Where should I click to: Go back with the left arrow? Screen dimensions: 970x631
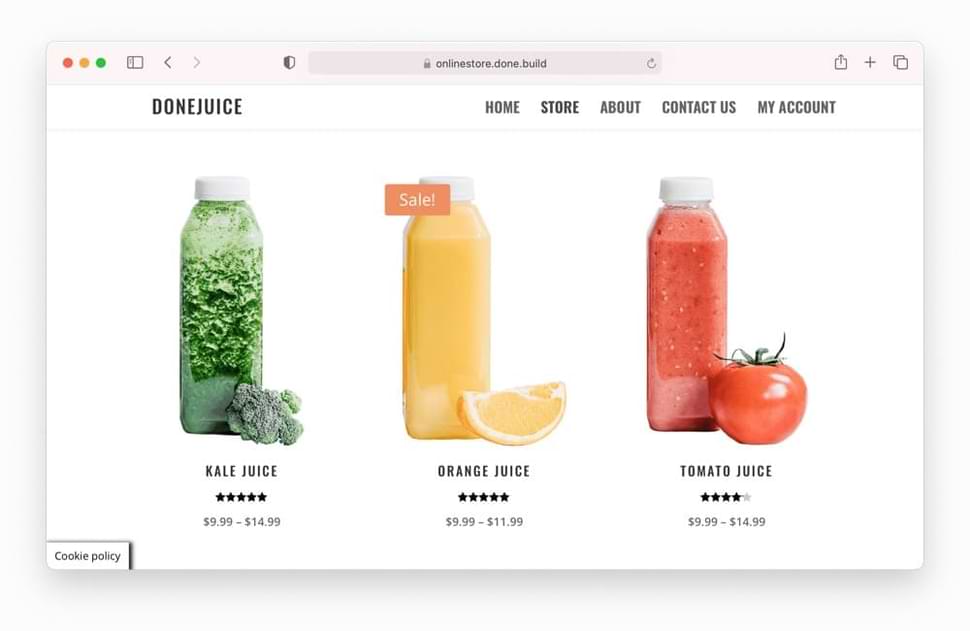pos(168,62)
